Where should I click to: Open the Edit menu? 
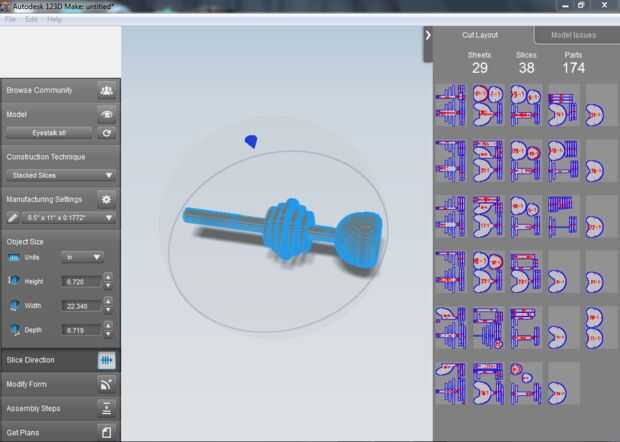pos(31,19)
